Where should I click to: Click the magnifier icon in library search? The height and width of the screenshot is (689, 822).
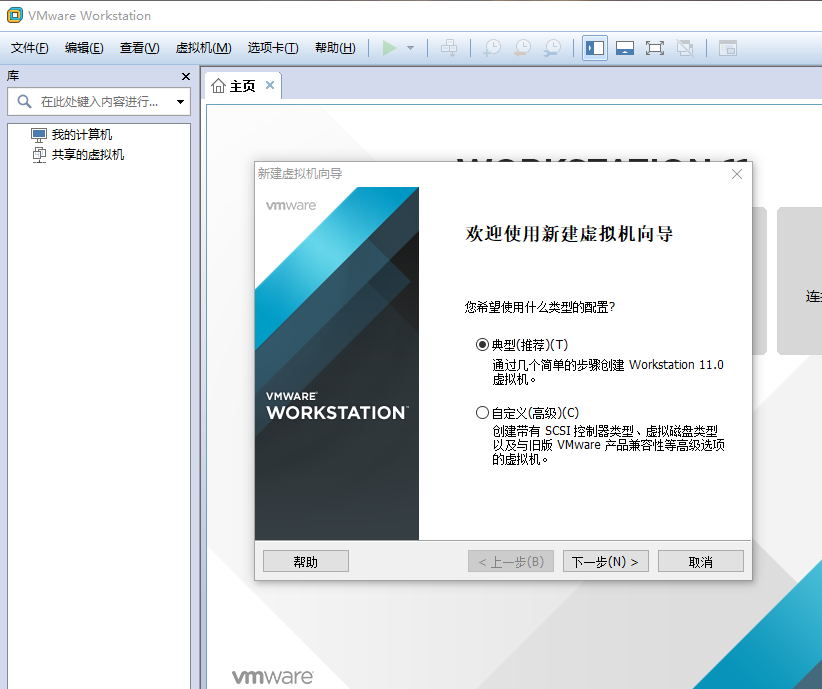24,101
